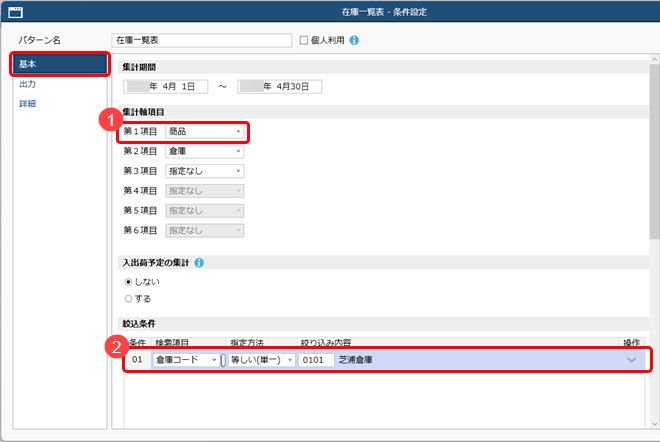Open the 第3項目 dropdown showing 指定なし

pos(205,171)
